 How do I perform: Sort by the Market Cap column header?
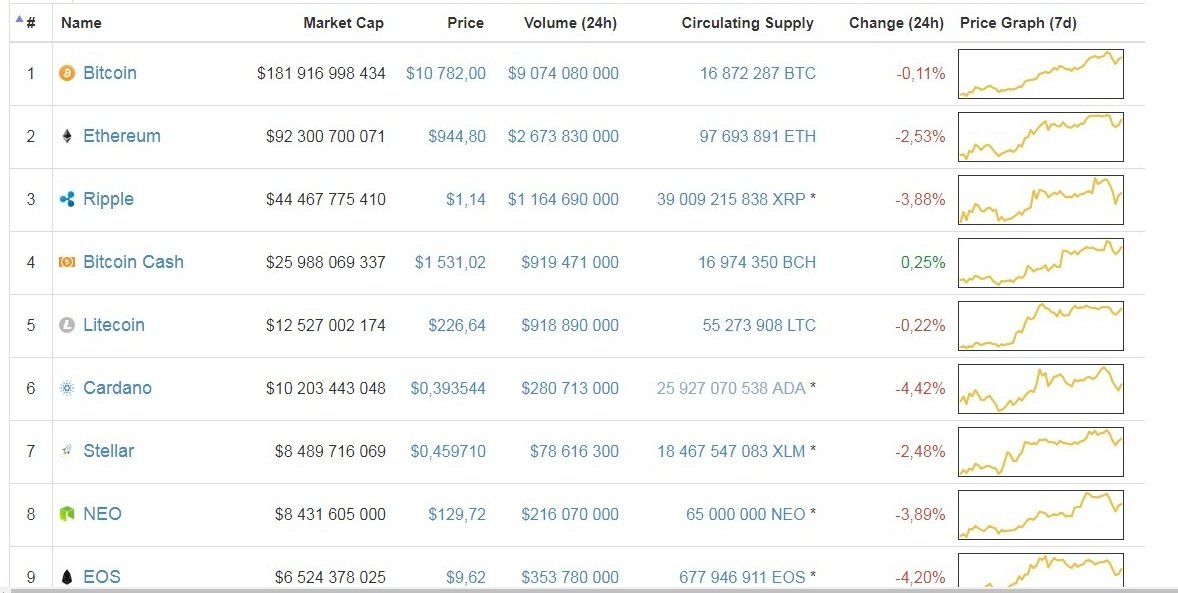343,22
